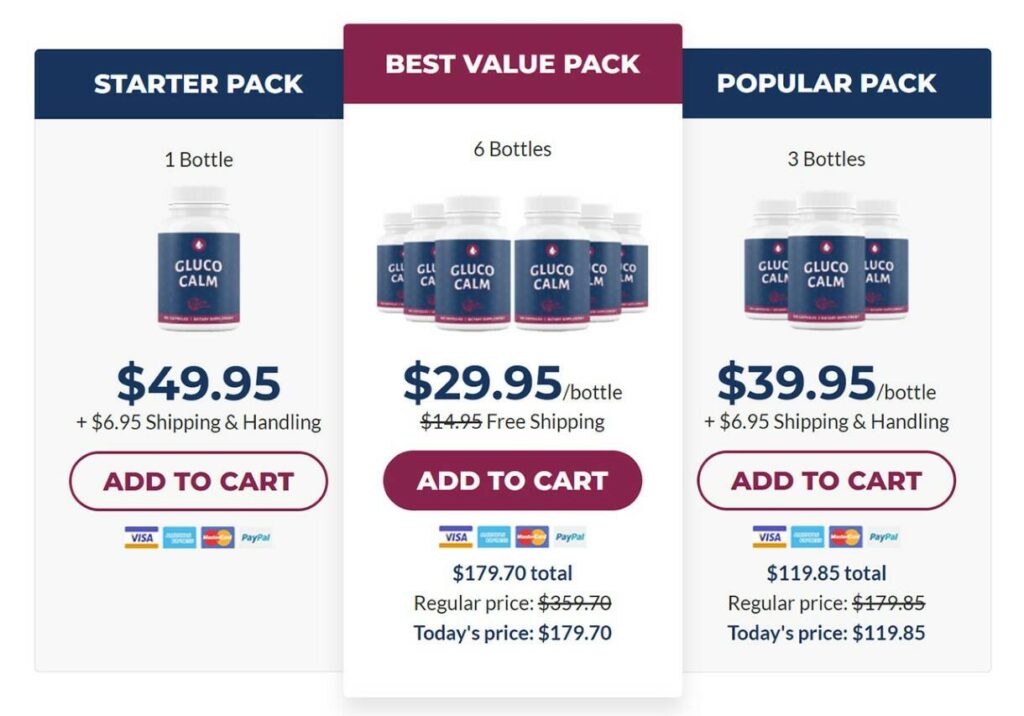Add the Popular Pack to cart

826,481
